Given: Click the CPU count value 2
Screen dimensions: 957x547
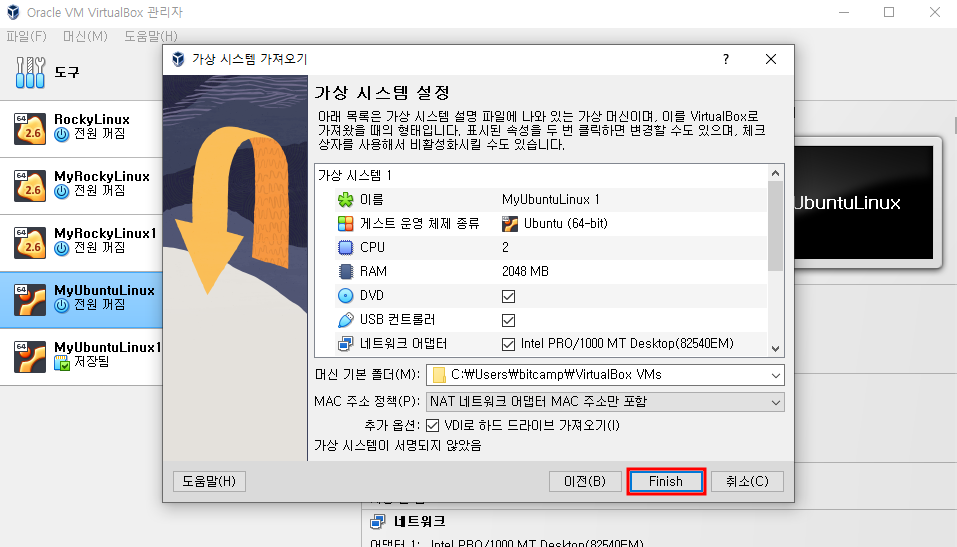Looking at the screenshot, I should coord(505,247).
